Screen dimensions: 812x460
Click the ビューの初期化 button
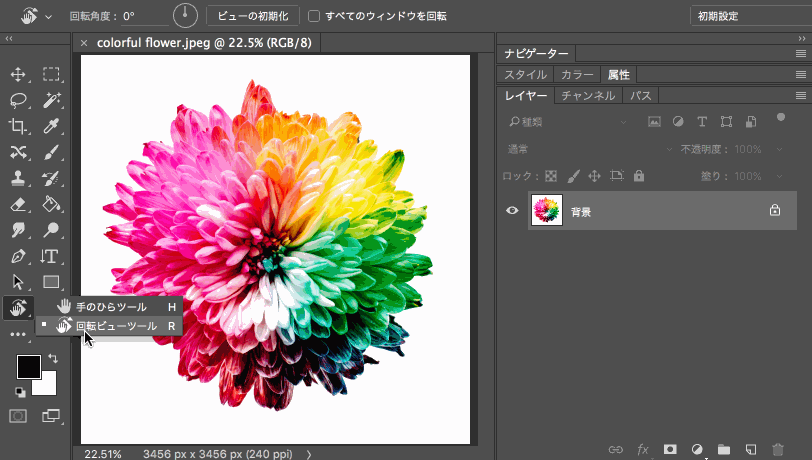tap(252, 16)
